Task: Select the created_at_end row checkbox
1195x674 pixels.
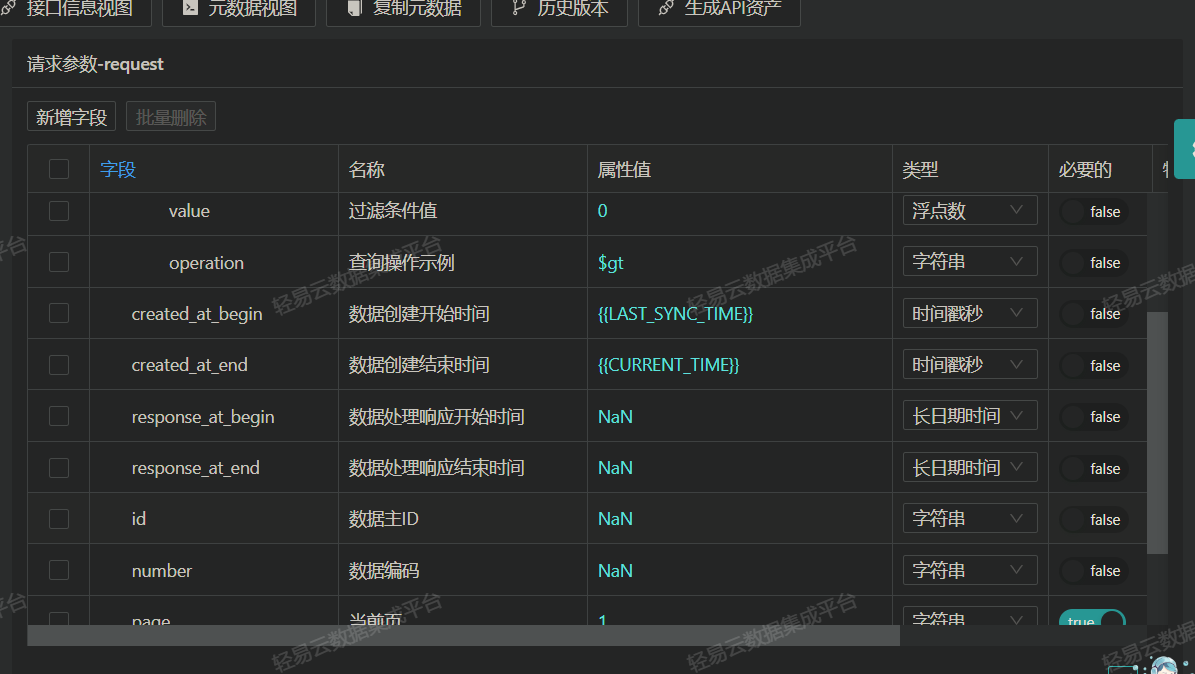Action: pos(59,365)
